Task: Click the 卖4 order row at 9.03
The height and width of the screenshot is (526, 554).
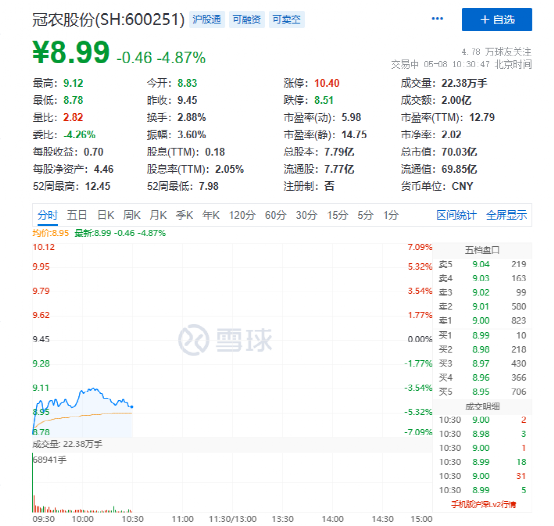Action: point(482,278)
